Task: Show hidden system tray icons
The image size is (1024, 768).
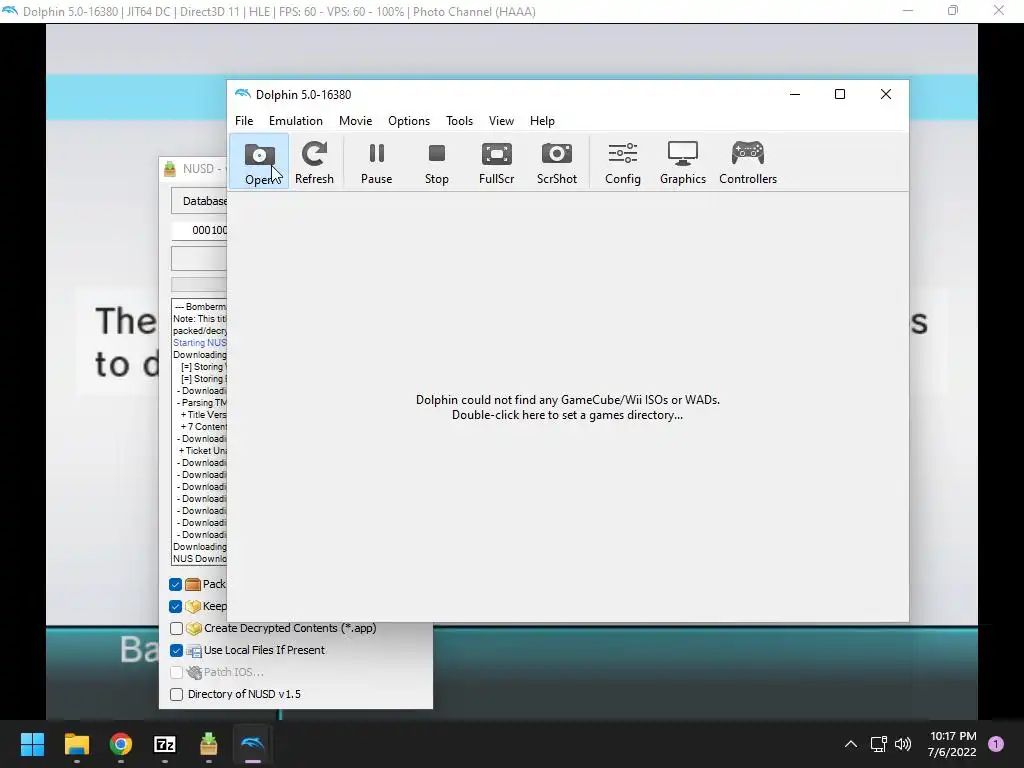Action: coord(850,744)
